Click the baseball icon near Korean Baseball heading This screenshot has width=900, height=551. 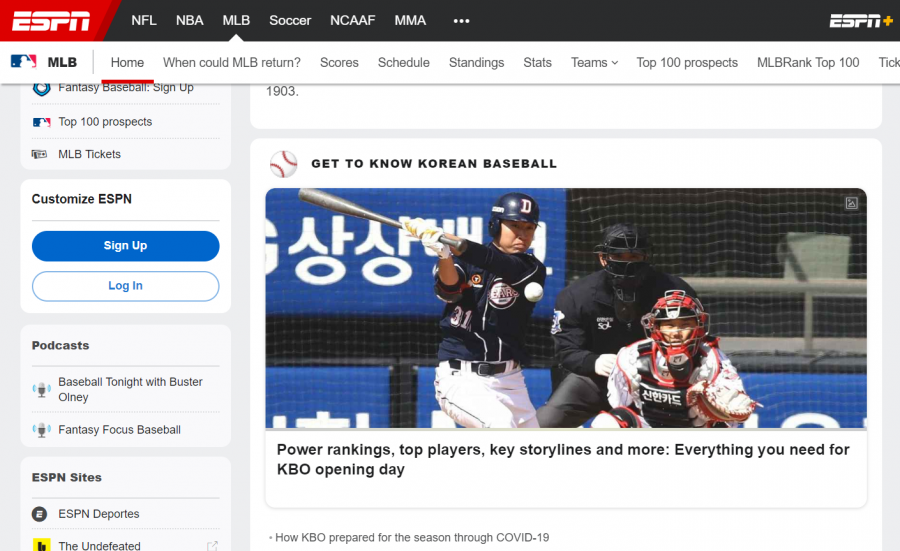(284, 164)
